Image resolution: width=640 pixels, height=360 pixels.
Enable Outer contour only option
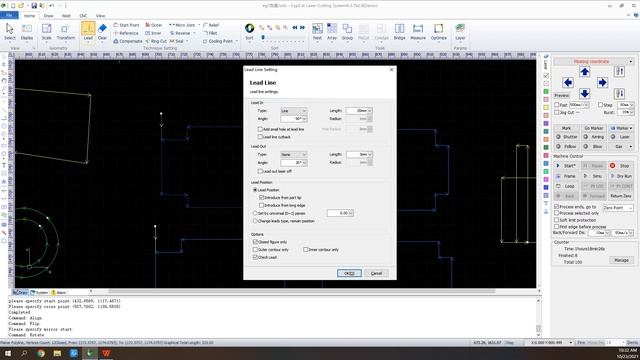click(255, 249)
